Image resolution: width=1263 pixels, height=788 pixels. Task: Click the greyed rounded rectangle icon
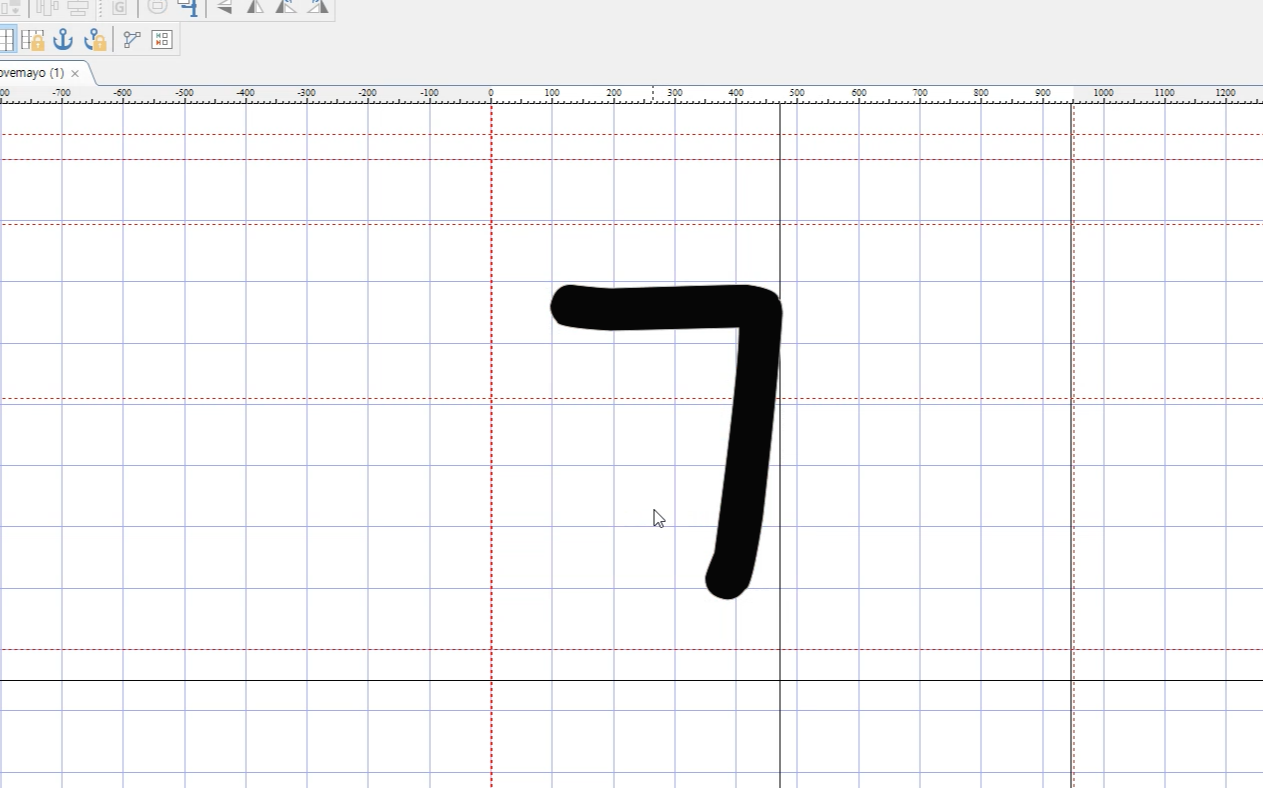(x=157, y=7)
